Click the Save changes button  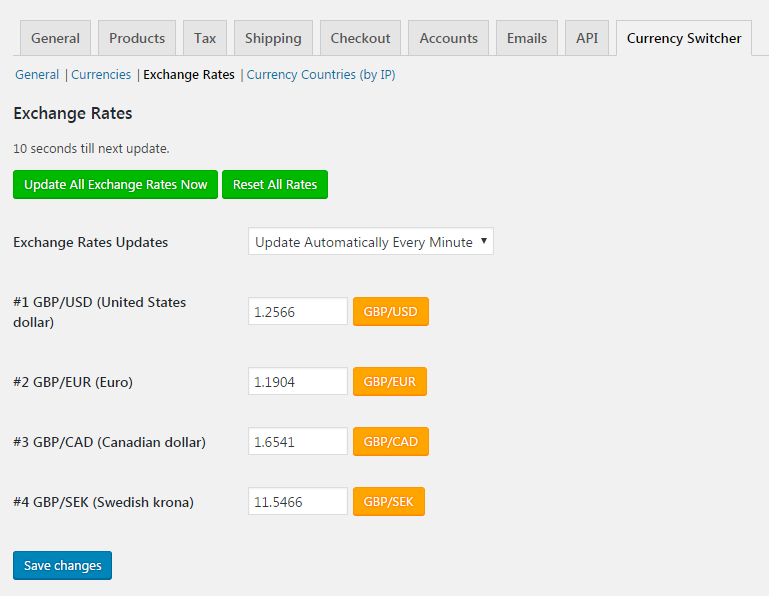(x=62, y=565)
